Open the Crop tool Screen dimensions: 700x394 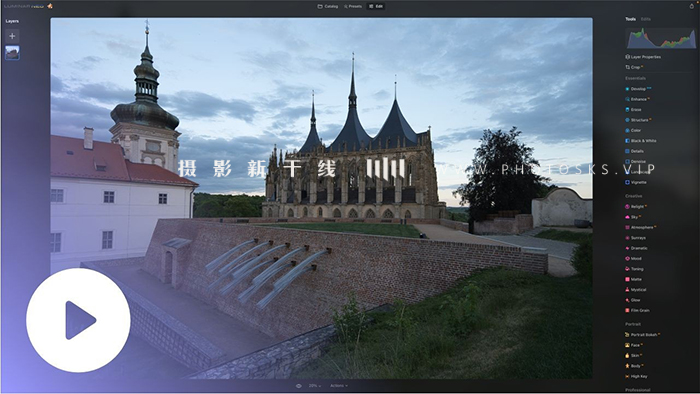pos(633,67)
